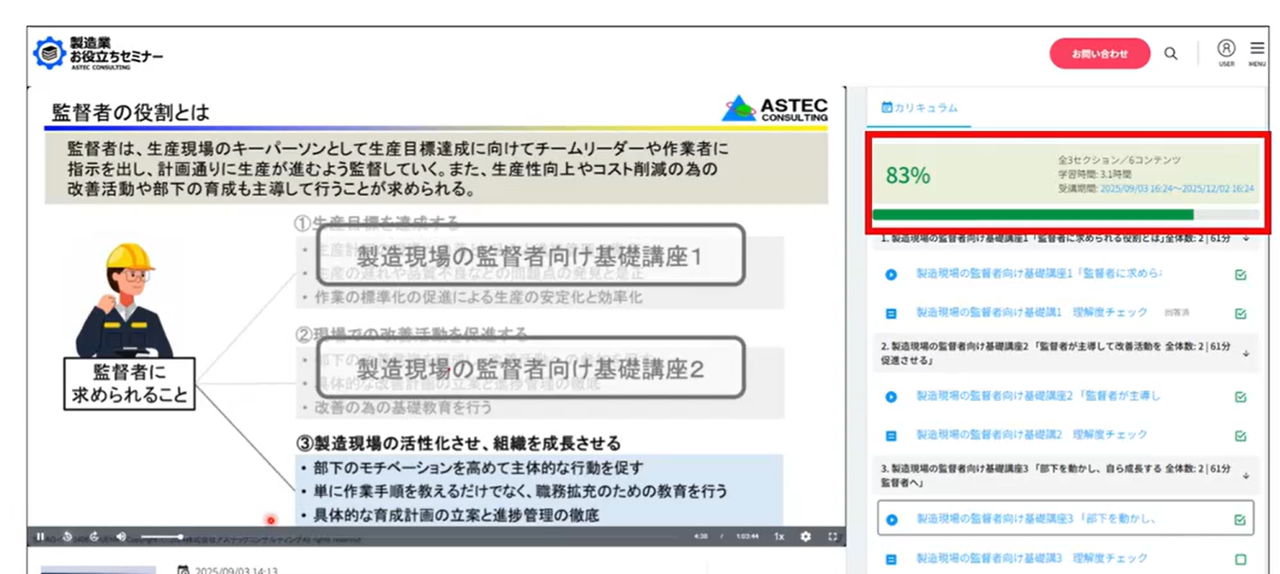Screen dimensions: 1280x574
Task: Open the search magnifier icon
Action: click(x=1171, y=54)
